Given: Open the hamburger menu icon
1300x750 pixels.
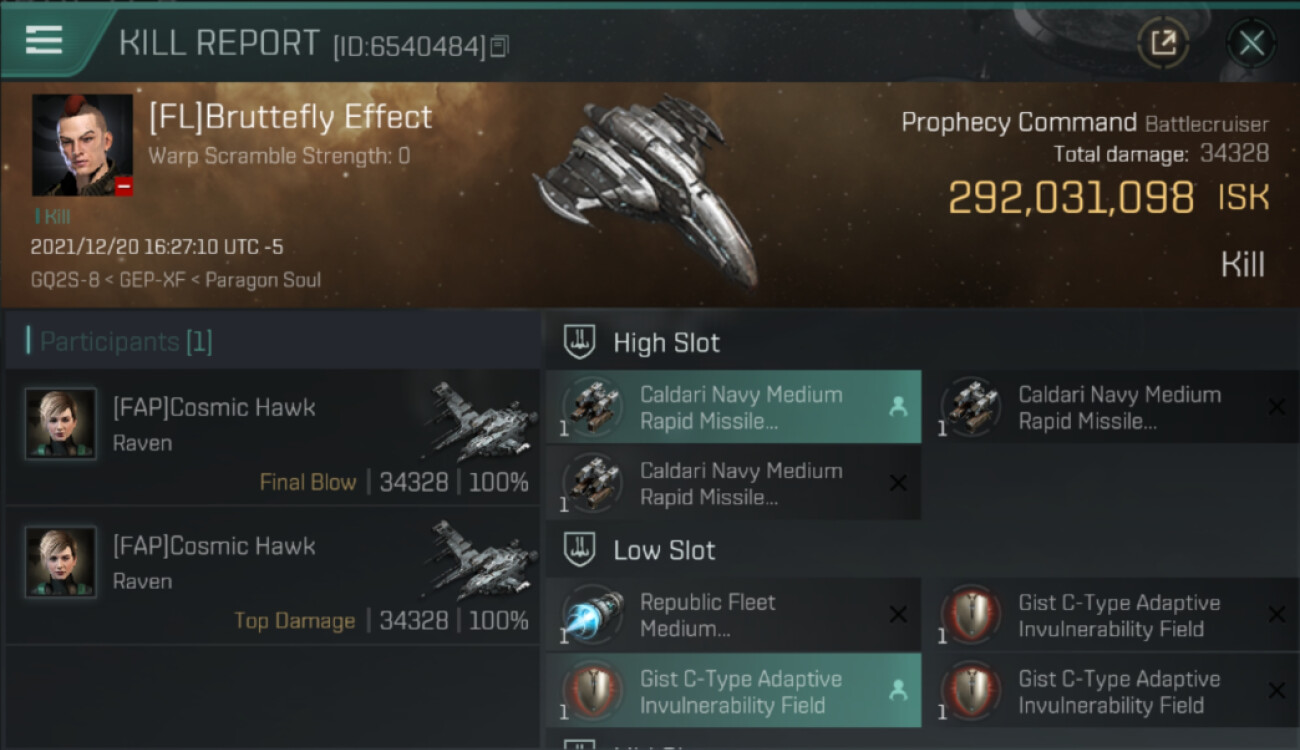Looking at the screenshot, I should [x=44, y=40].
